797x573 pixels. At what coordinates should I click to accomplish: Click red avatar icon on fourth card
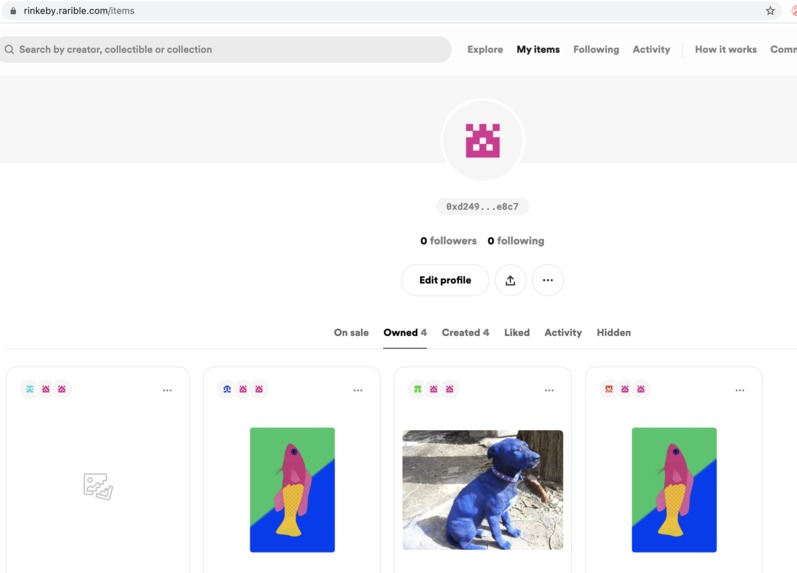point(608,389)
